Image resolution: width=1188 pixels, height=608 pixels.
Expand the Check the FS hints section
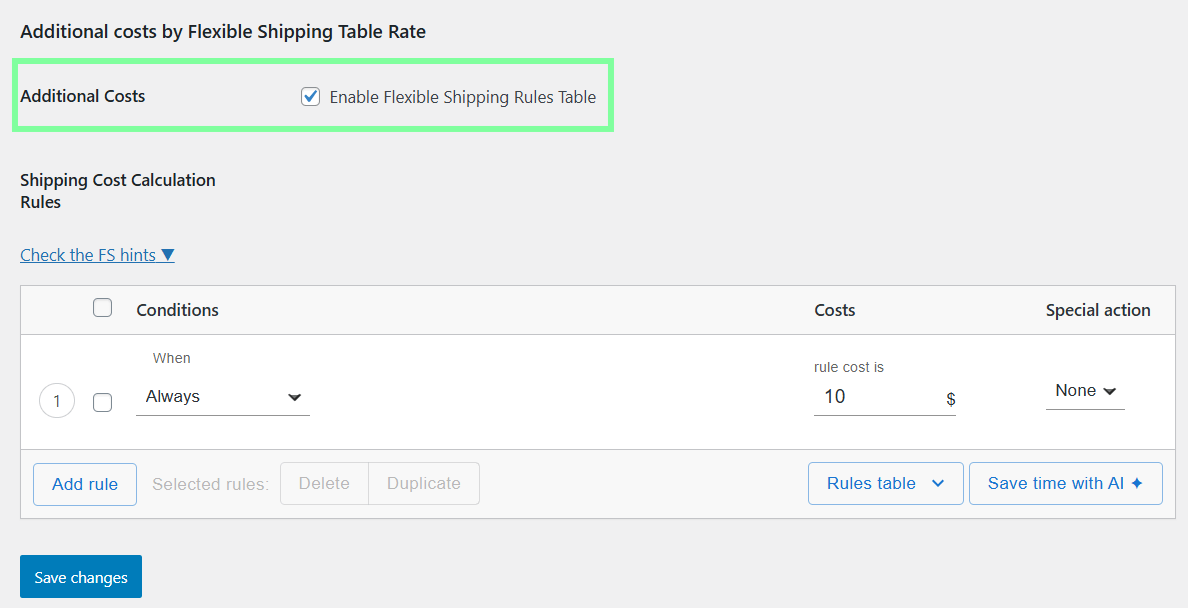(x=88, y=254)
